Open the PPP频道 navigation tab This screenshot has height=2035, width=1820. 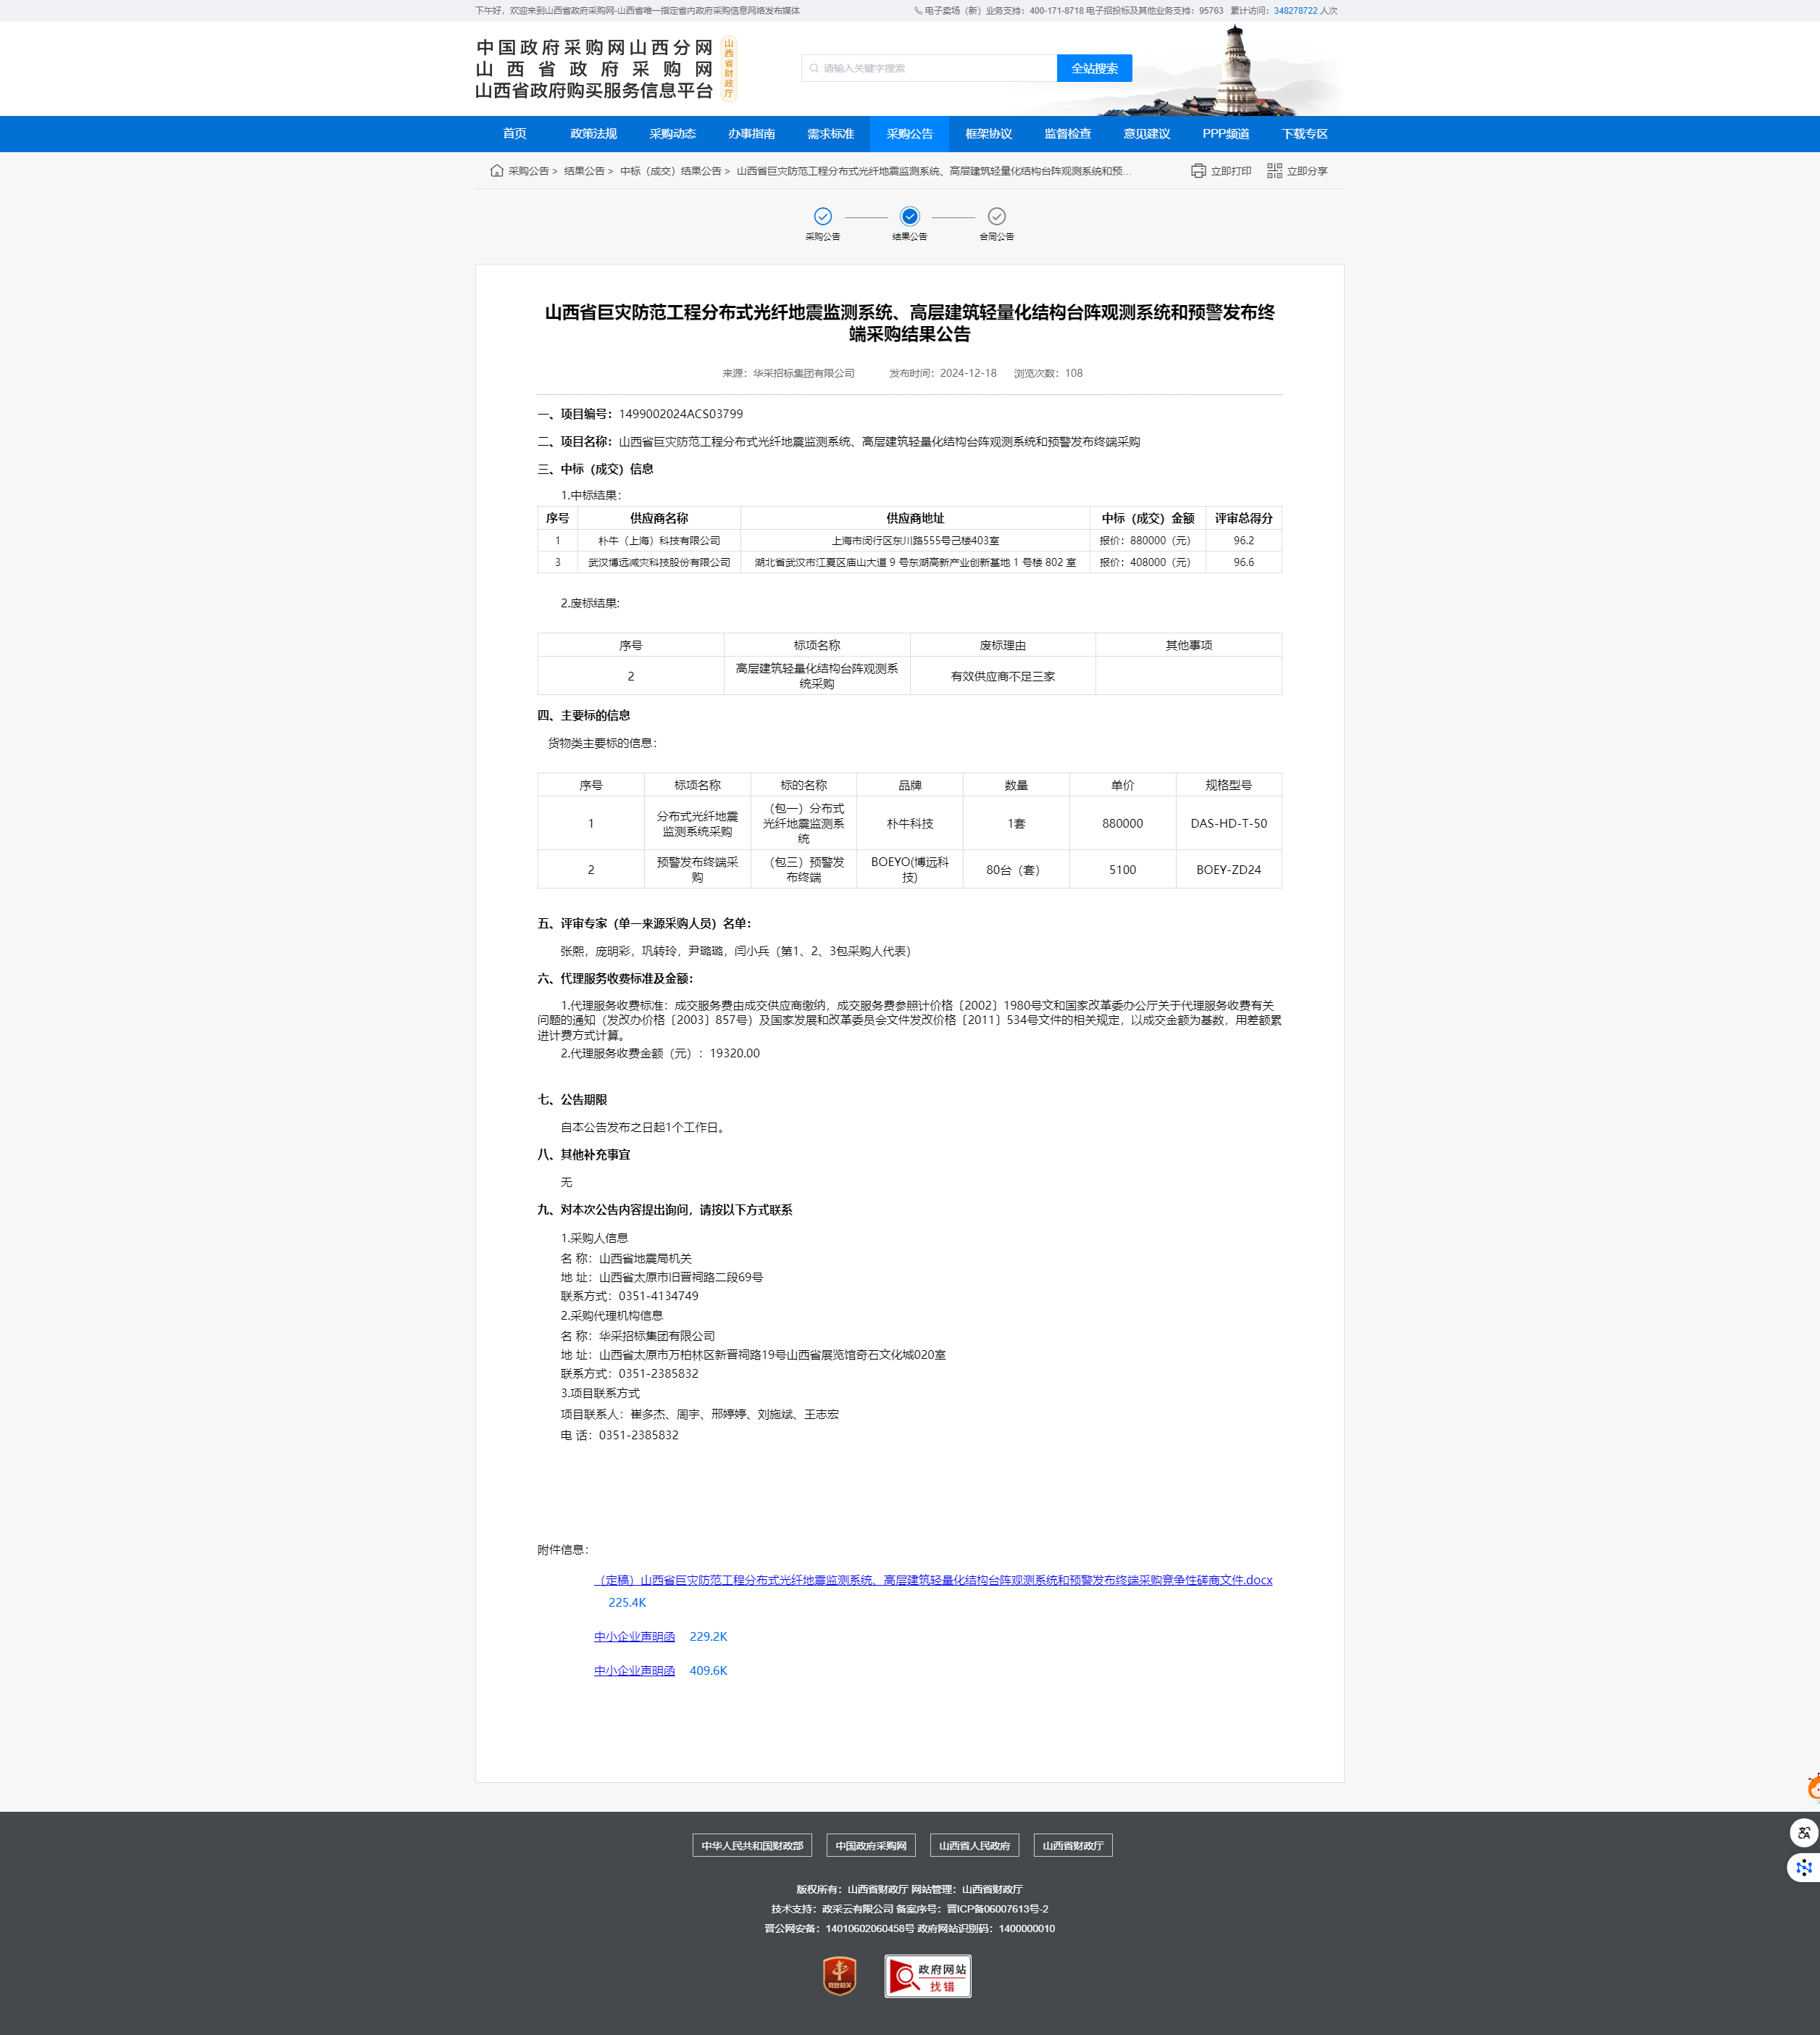click(x=1226, y=134)
